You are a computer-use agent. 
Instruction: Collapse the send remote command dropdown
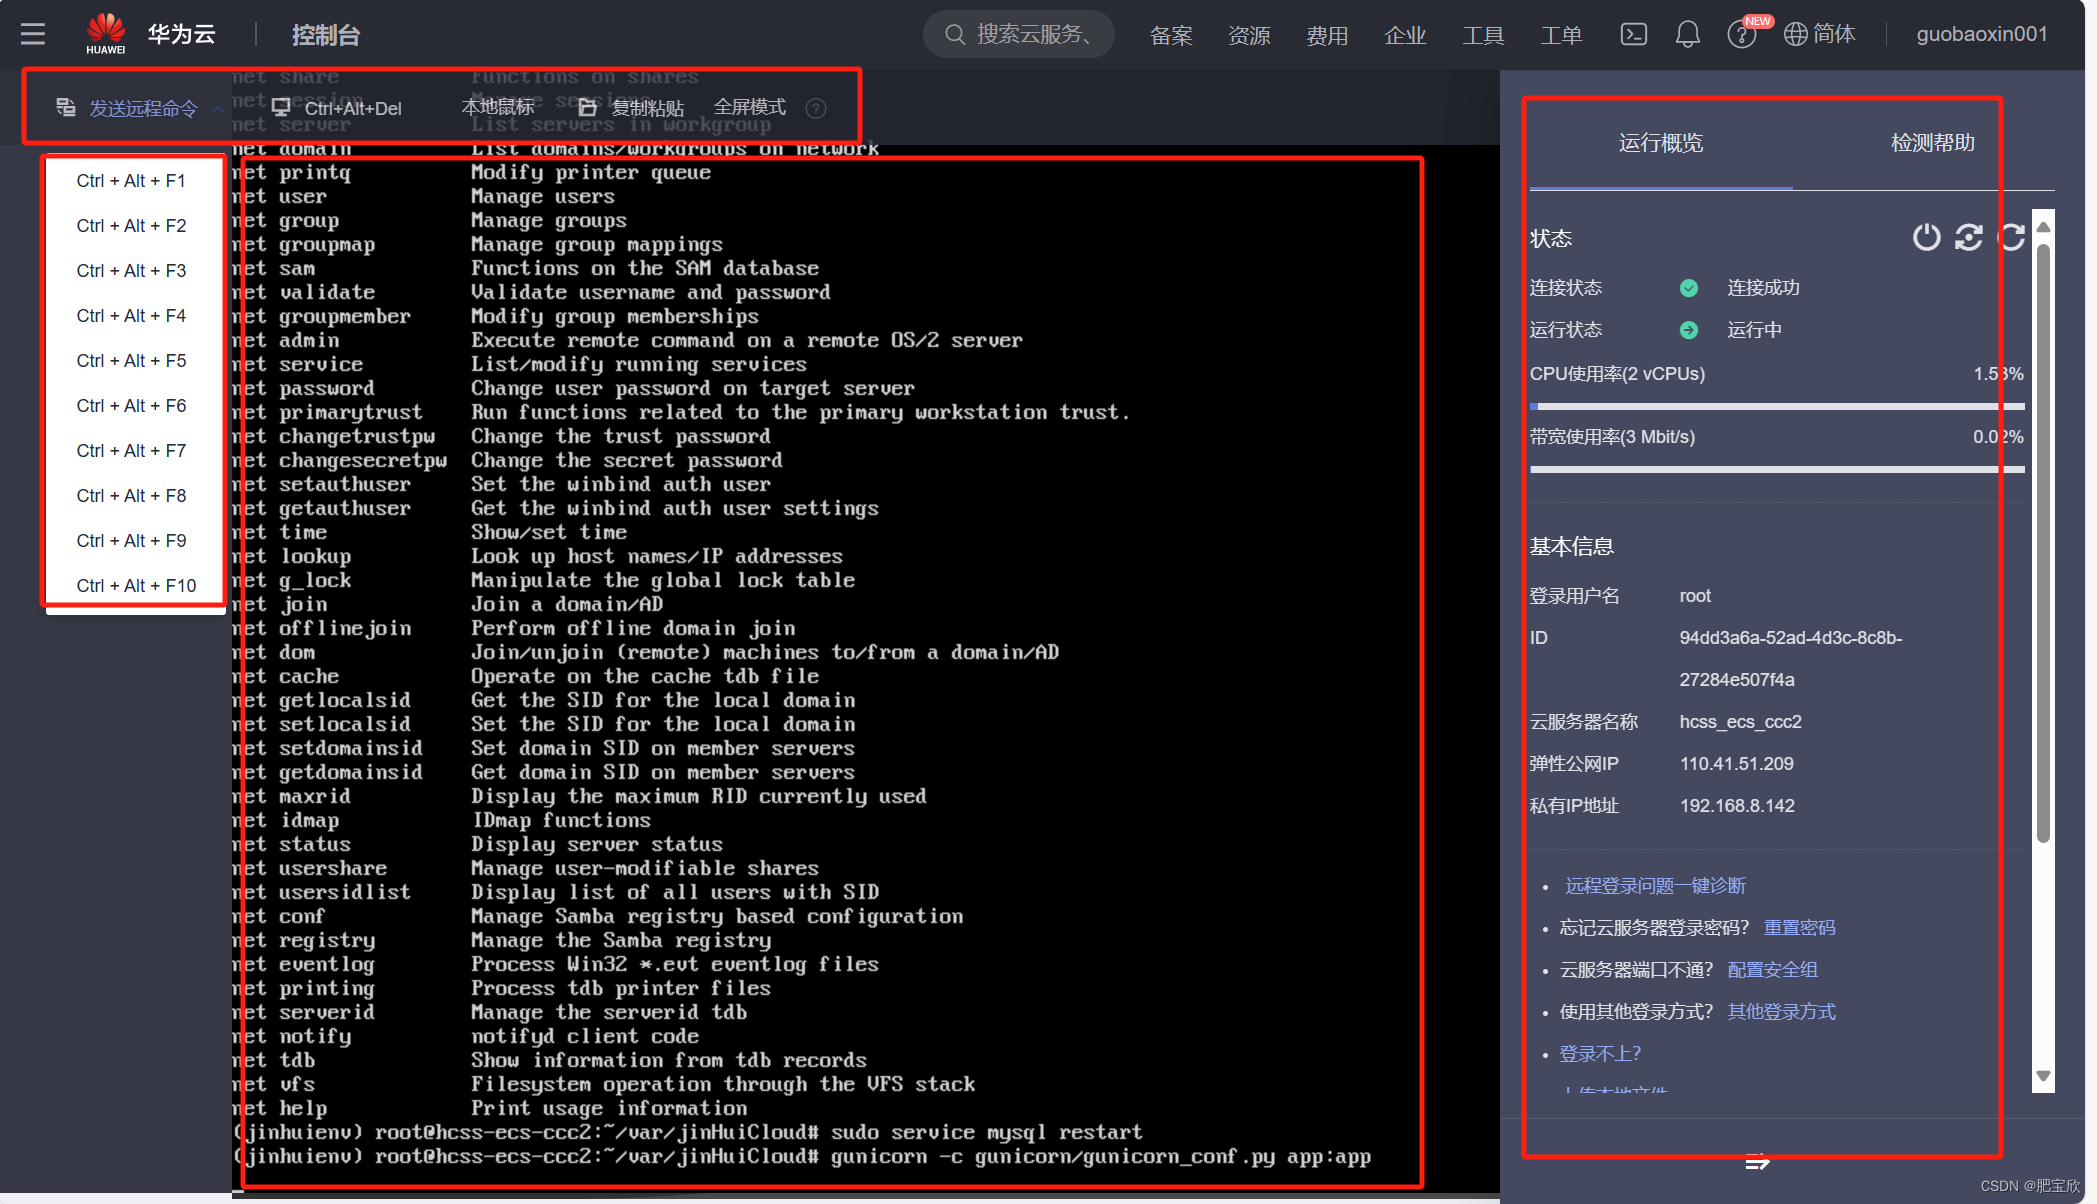pyautogui.click(x=218, y=108)
